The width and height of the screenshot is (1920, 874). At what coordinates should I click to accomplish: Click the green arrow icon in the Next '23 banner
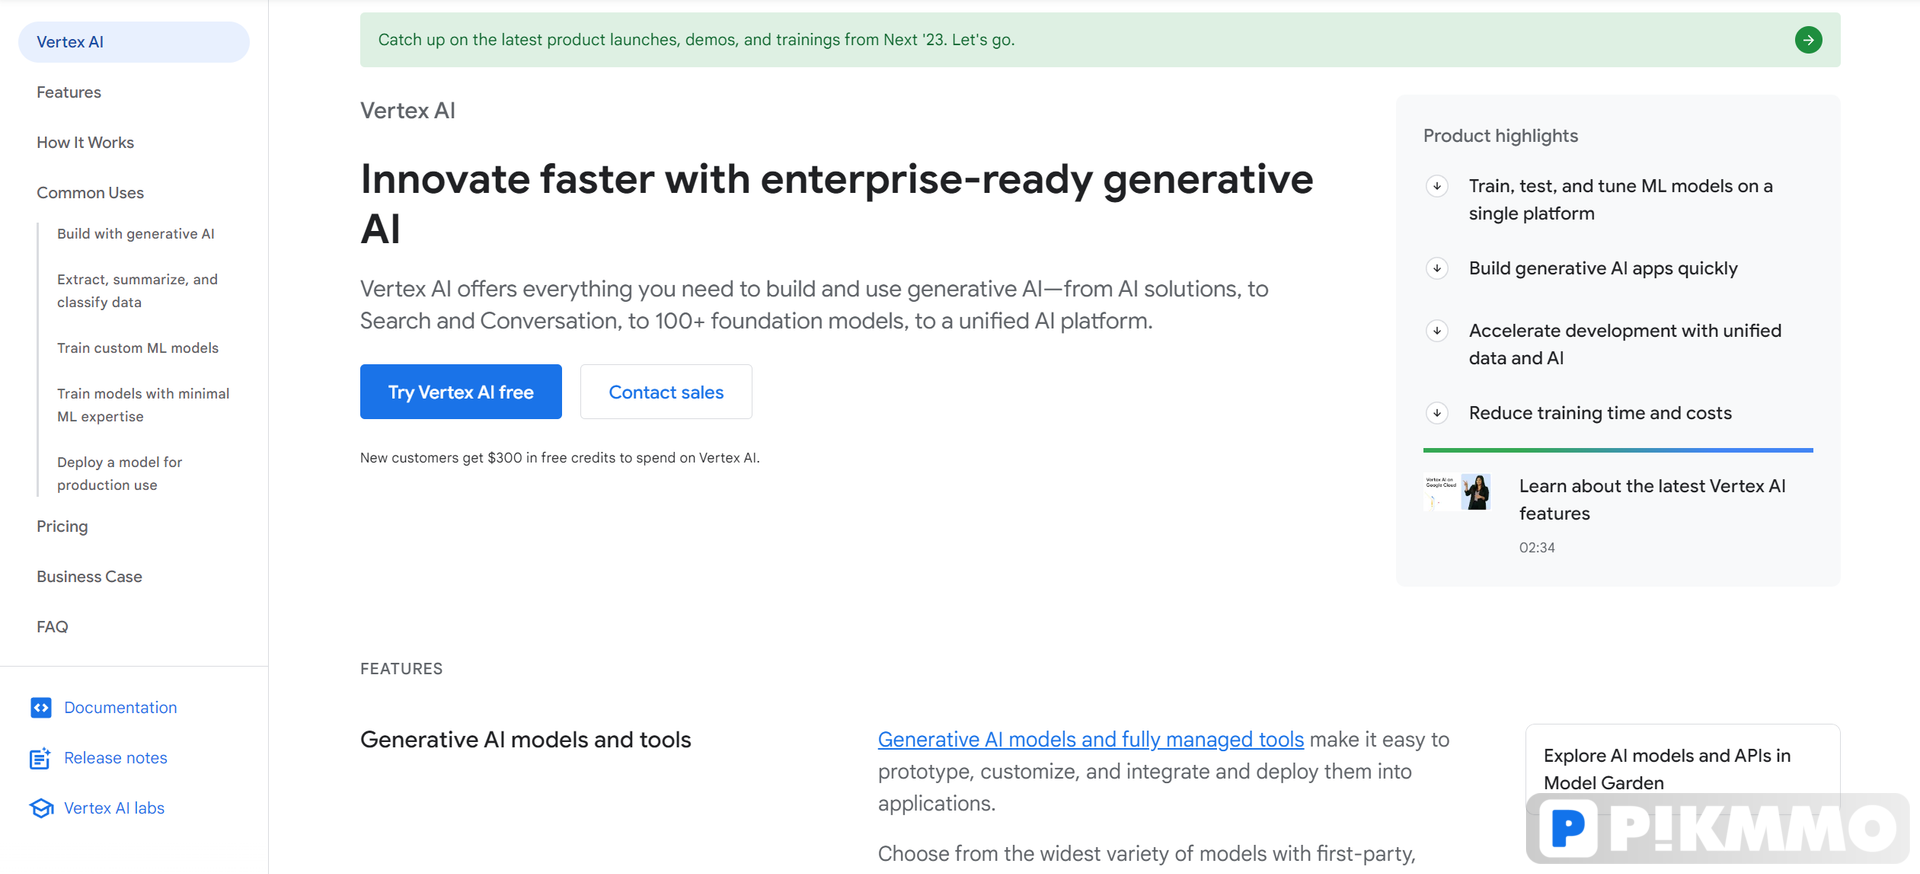1808,40
